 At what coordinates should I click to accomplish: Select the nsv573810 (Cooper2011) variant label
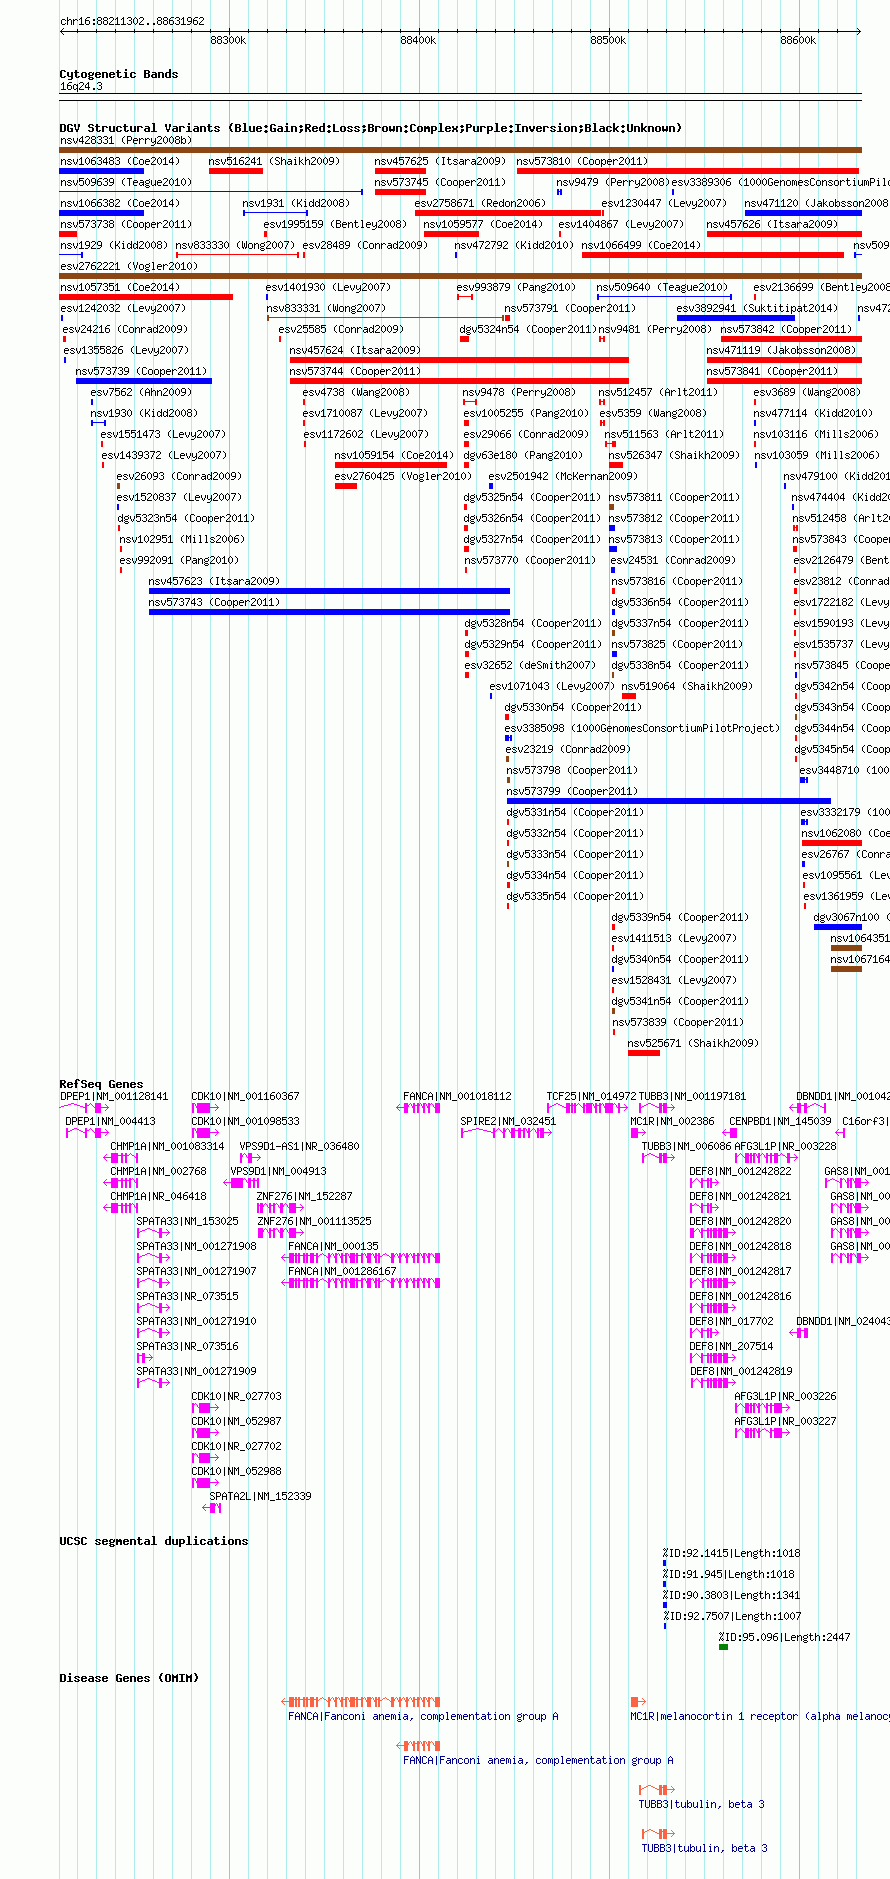pyautogui.click(x=582, y=161)
